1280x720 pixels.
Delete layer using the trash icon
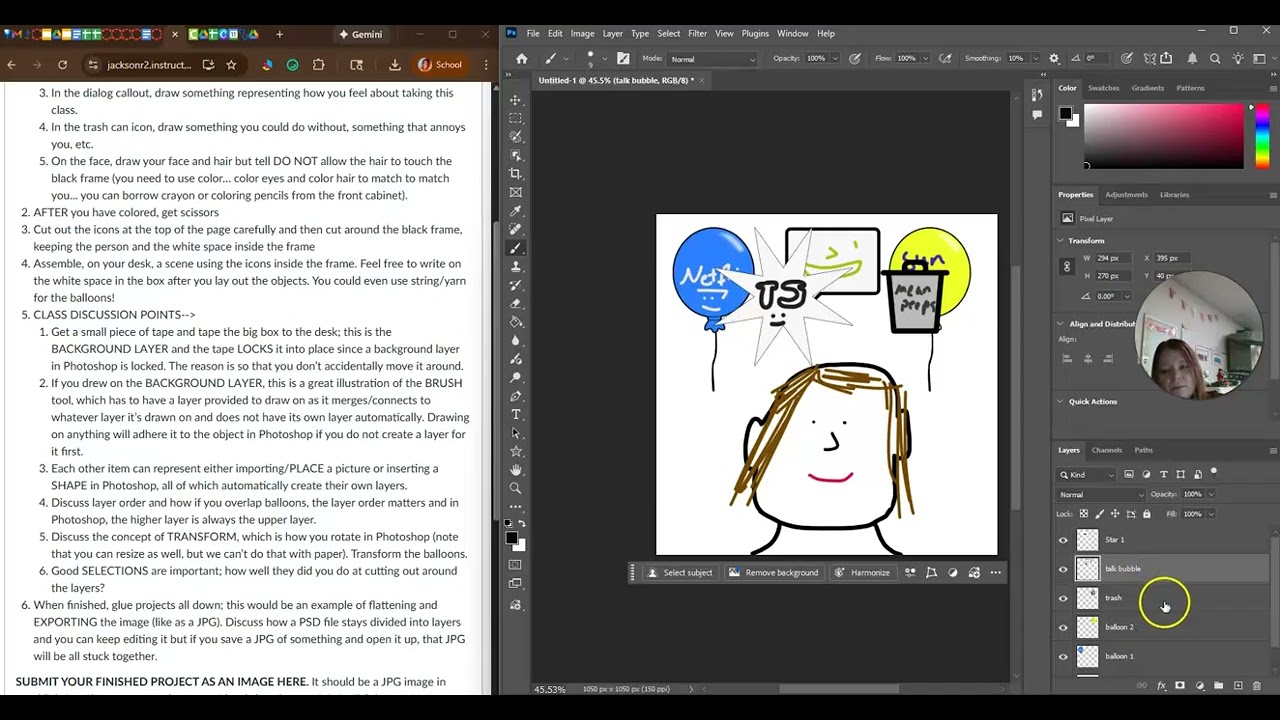1257,686
